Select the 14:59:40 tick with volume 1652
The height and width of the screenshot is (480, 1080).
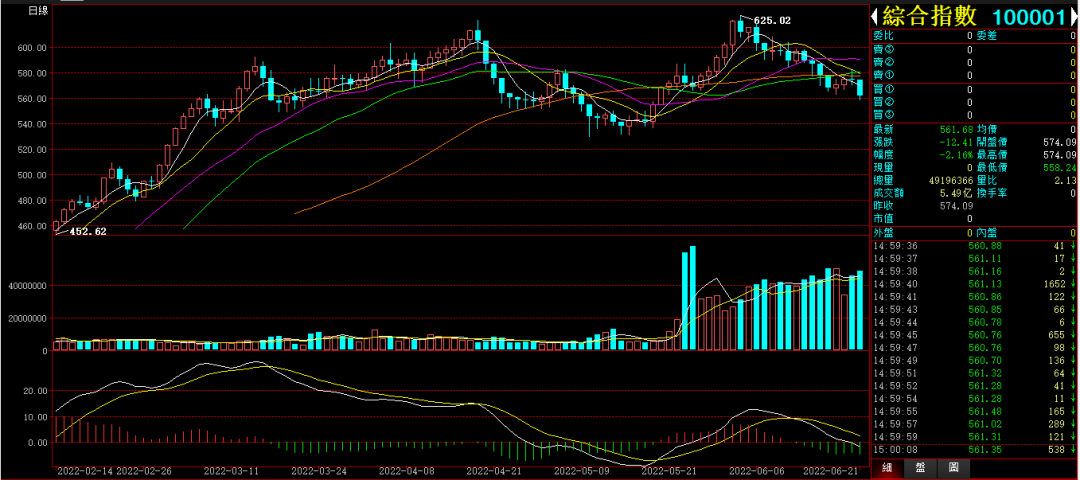[x=974, y=284]
